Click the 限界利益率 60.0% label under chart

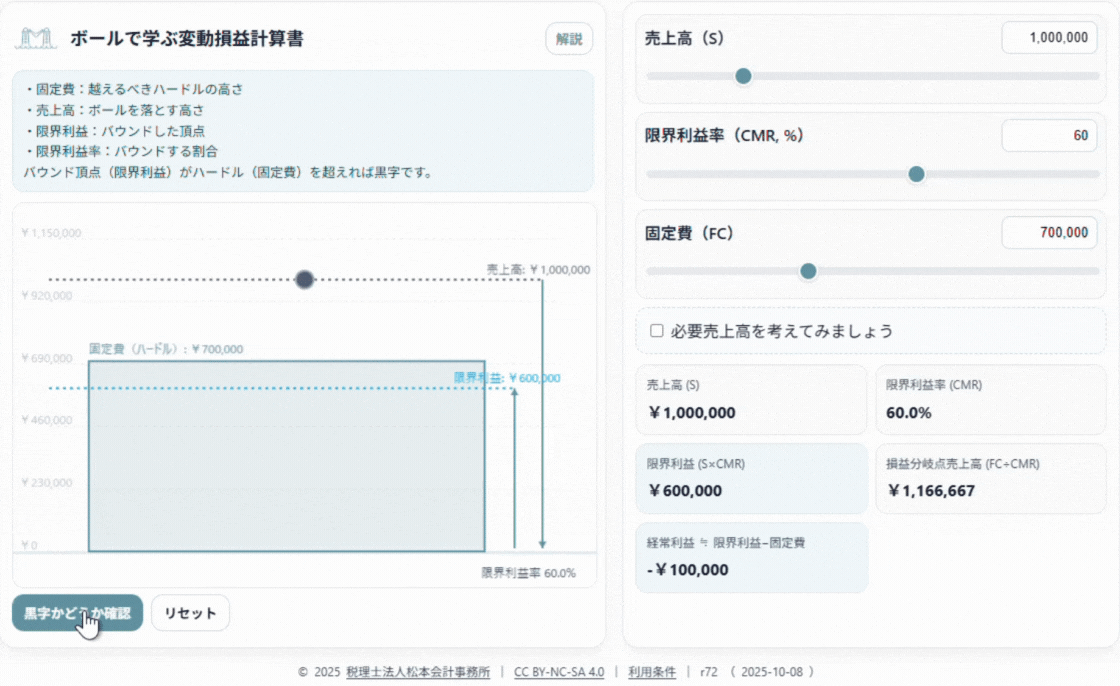pyautogui.click(x=529, y=573)
